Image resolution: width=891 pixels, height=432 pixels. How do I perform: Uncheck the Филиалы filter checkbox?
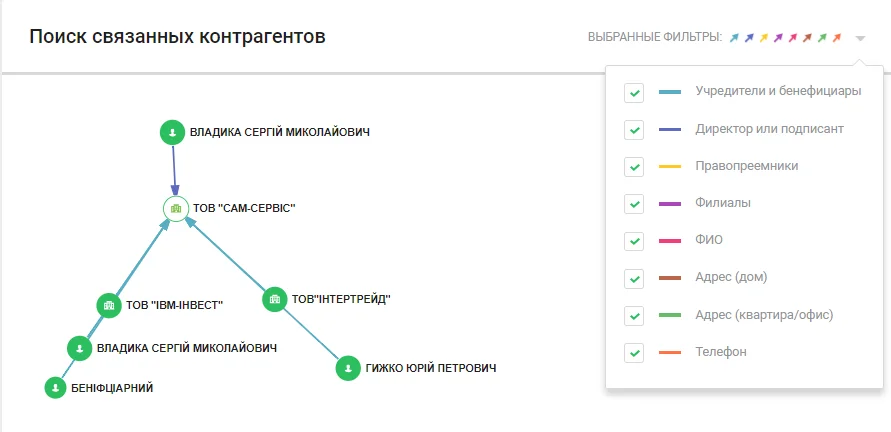(x=634, y=204)
